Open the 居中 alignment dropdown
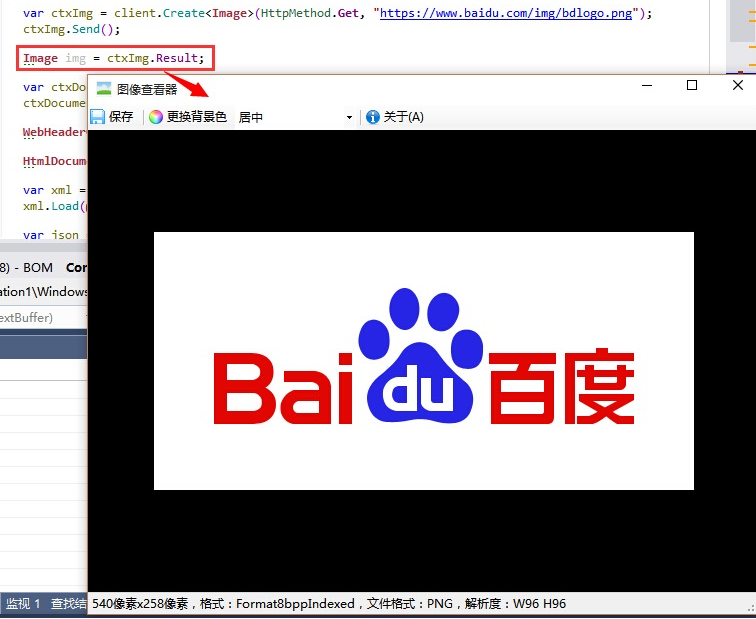 [295, 117]
